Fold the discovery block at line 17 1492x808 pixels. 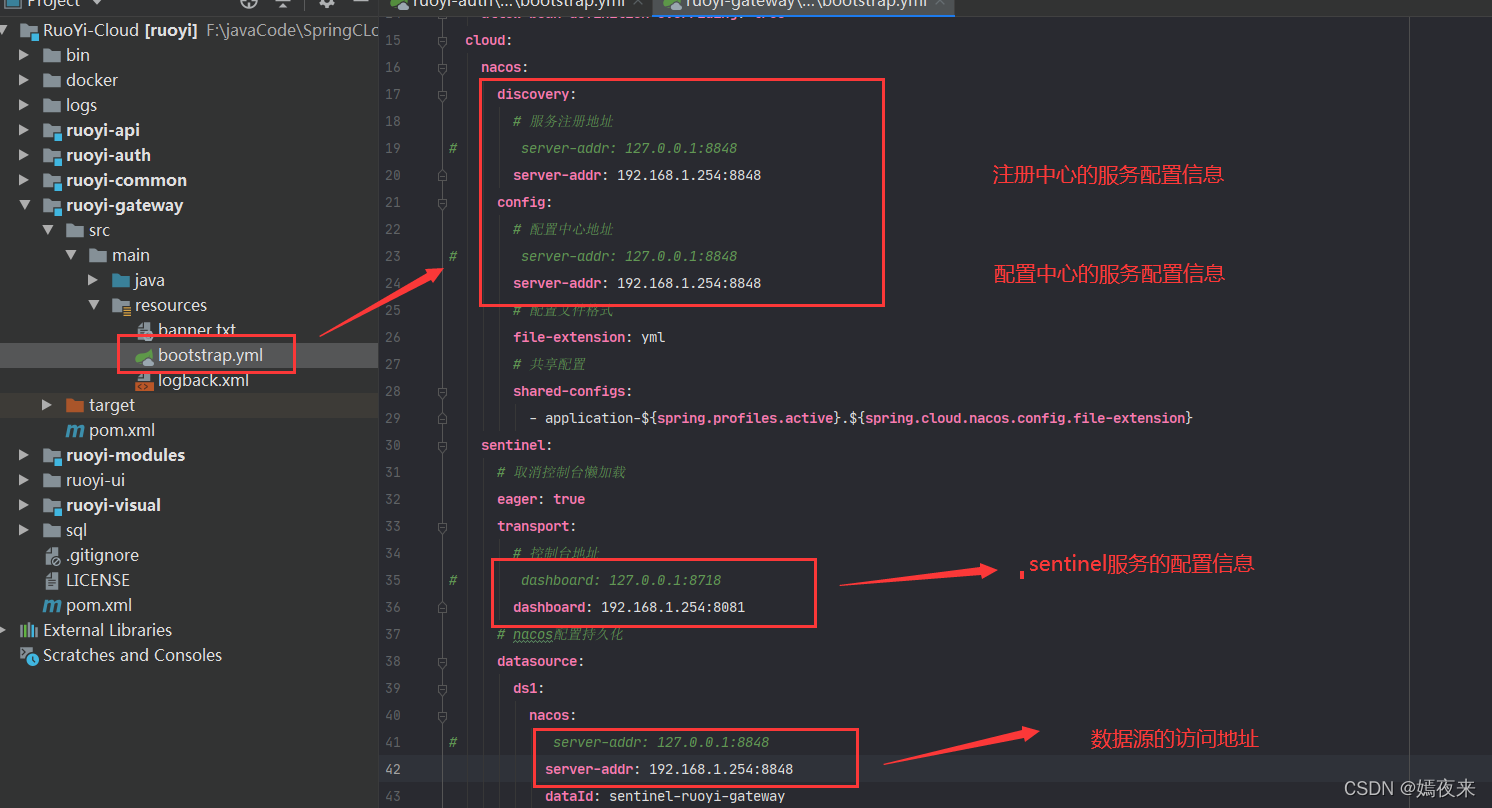[441, 95]
